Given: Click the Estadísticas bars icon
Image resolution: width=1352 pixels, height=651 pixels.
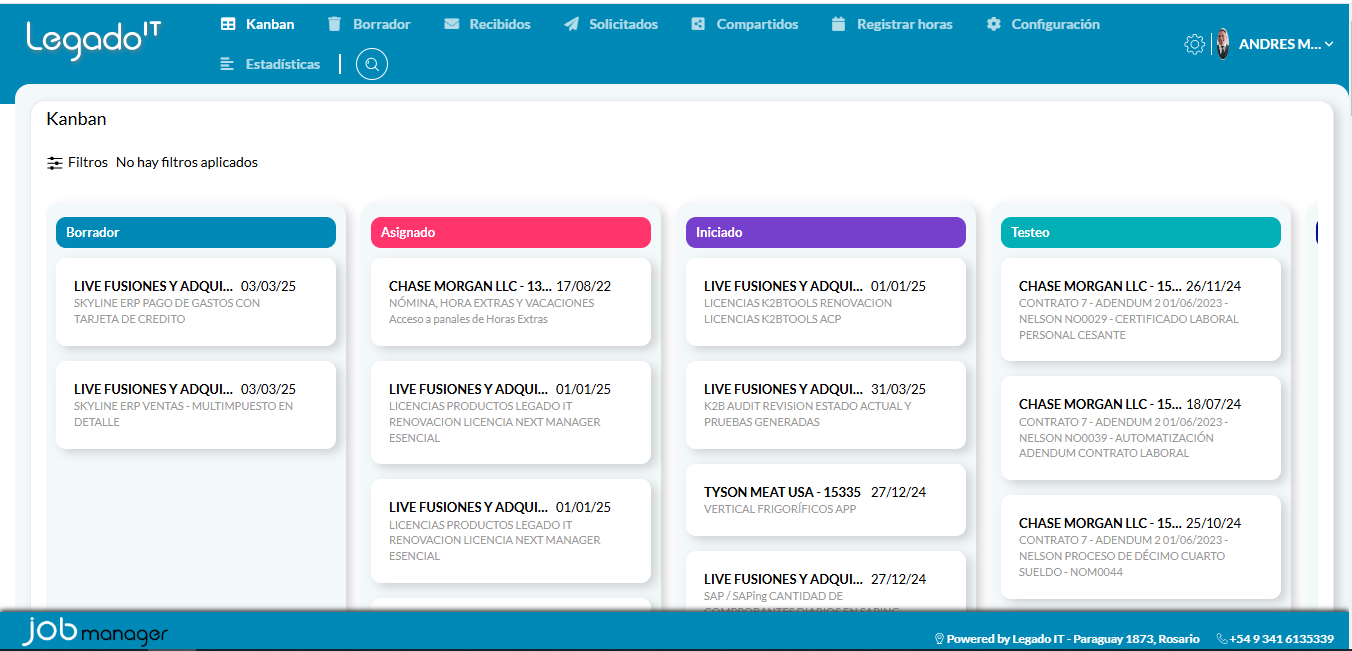Looking at the screenshot, I should [x=227, y=64].
